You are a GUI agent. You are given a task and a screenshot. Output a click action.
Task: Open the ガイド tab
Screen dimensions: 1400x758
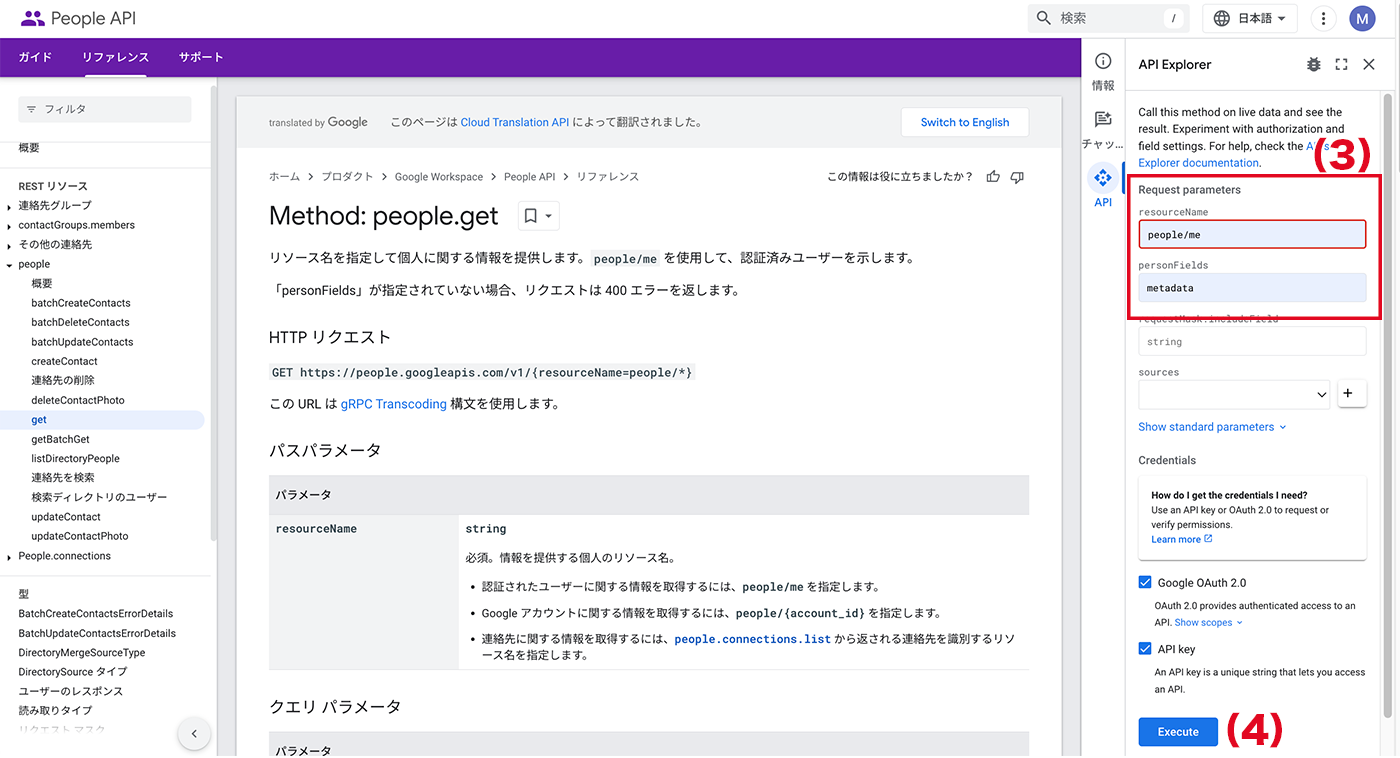[35, 57]
